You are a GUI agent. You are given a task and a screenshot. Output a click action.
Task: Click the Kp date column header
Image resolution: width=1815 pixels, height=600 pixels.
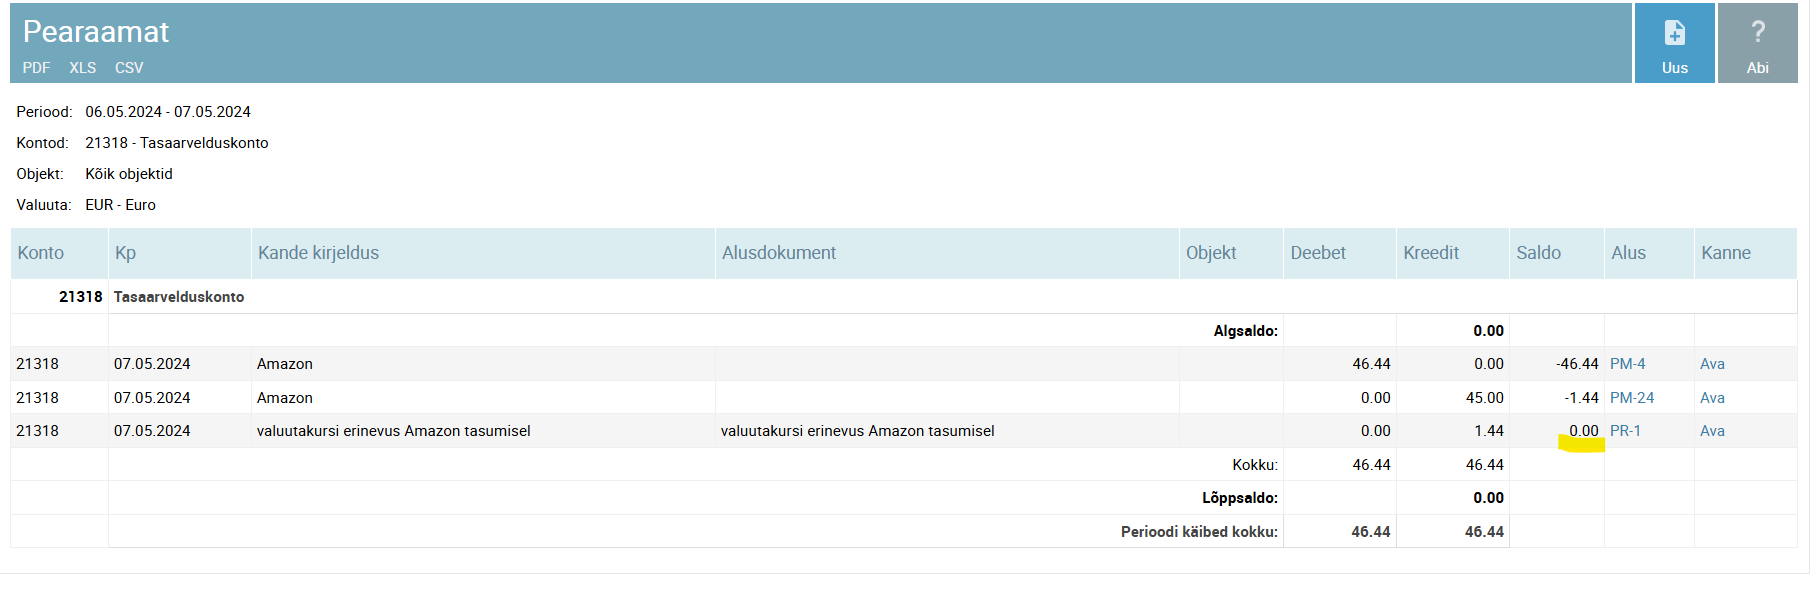tap(125, 253)
